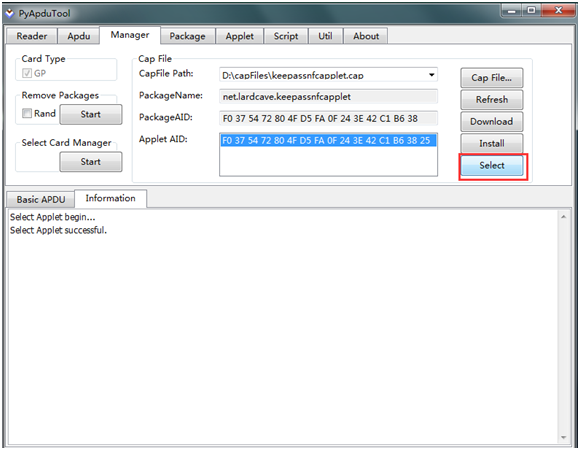Switch to the Basic APDU tab
This screenshot has width=580, height=450.
point(41,200)
